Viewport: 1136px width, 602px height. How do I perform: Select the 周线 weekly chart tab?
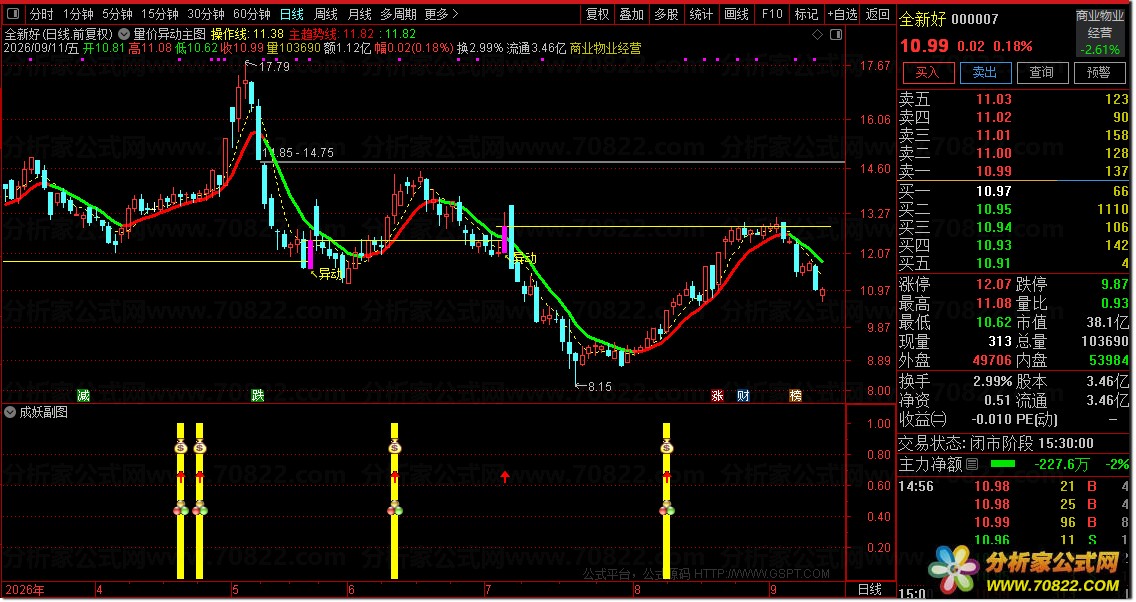point(326,14)
